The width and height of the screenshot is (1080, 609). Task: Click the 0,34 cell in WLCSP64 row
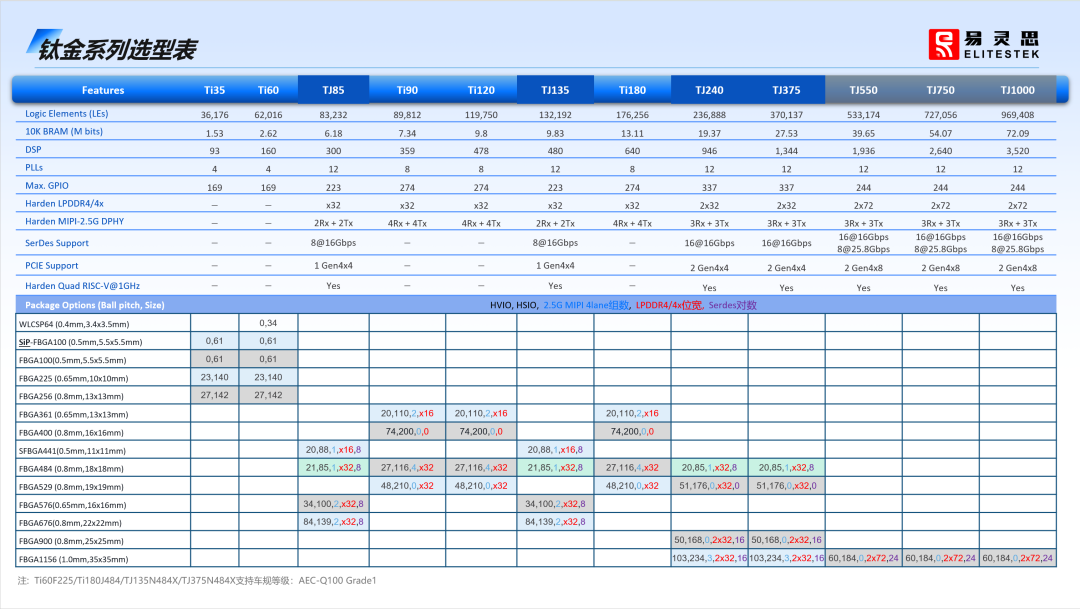click(268, 322)
